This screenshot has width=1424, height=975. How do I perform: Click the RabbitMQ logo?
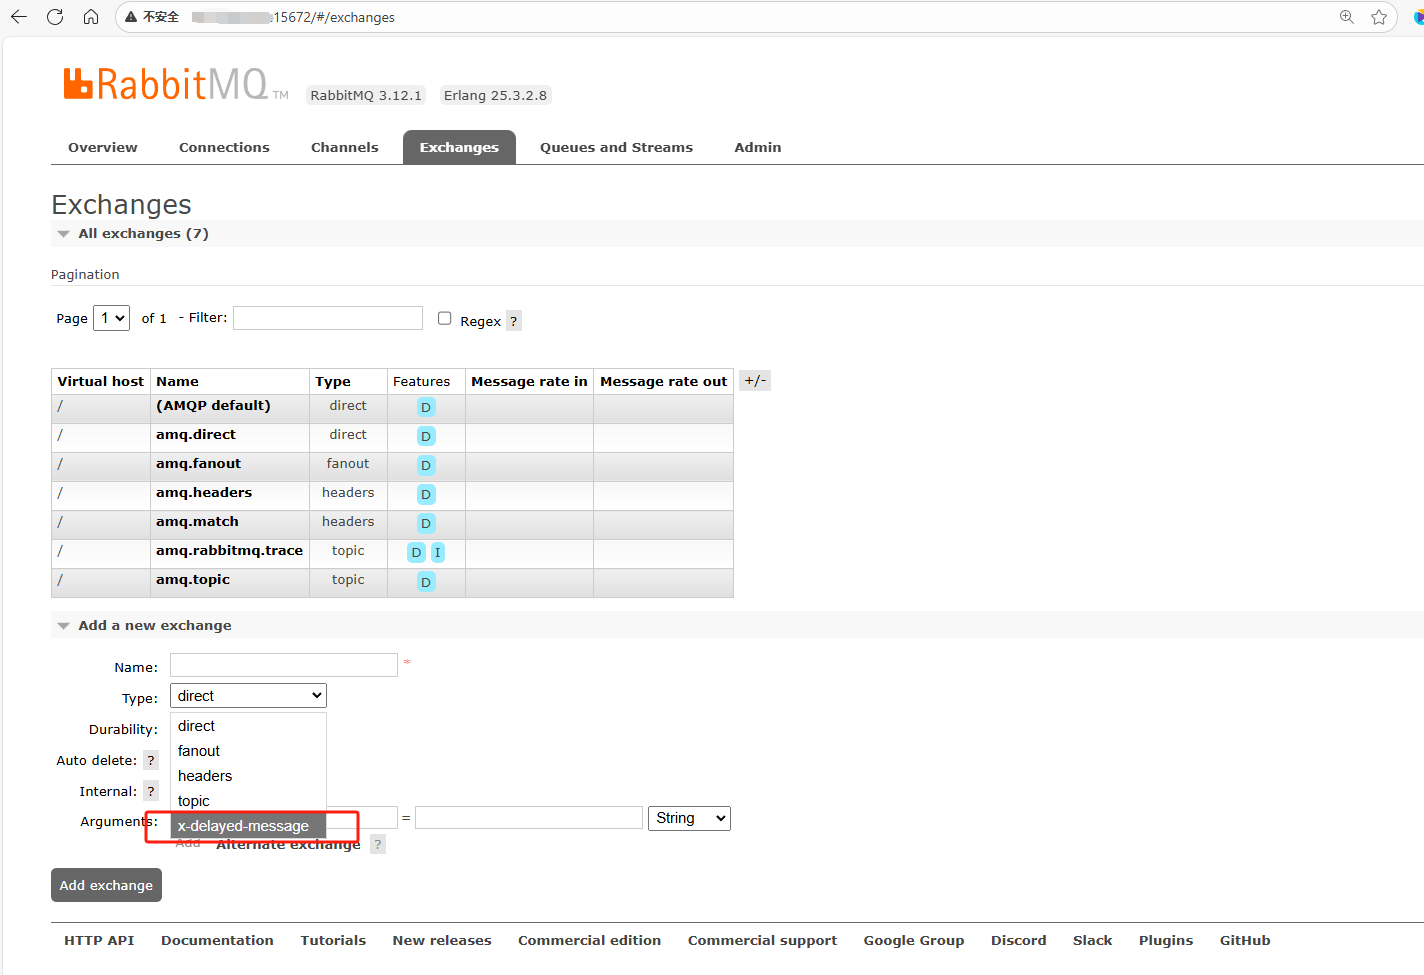[166, 84]
